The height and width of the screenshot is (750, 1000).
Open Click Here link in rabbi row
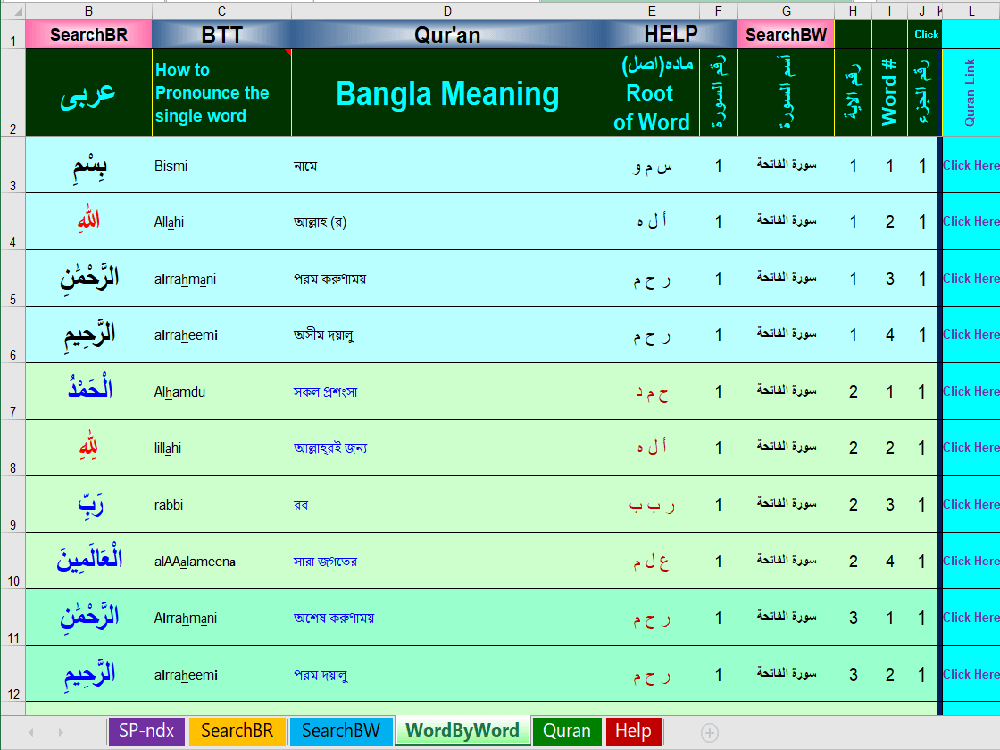click(x=971, y=504)
